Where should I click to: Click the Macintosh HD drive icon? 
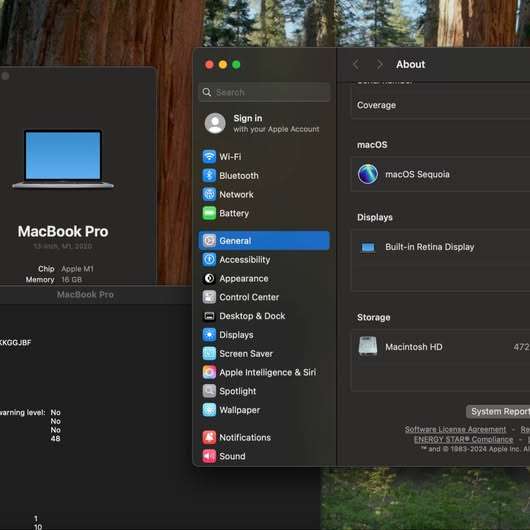point(368,346)
